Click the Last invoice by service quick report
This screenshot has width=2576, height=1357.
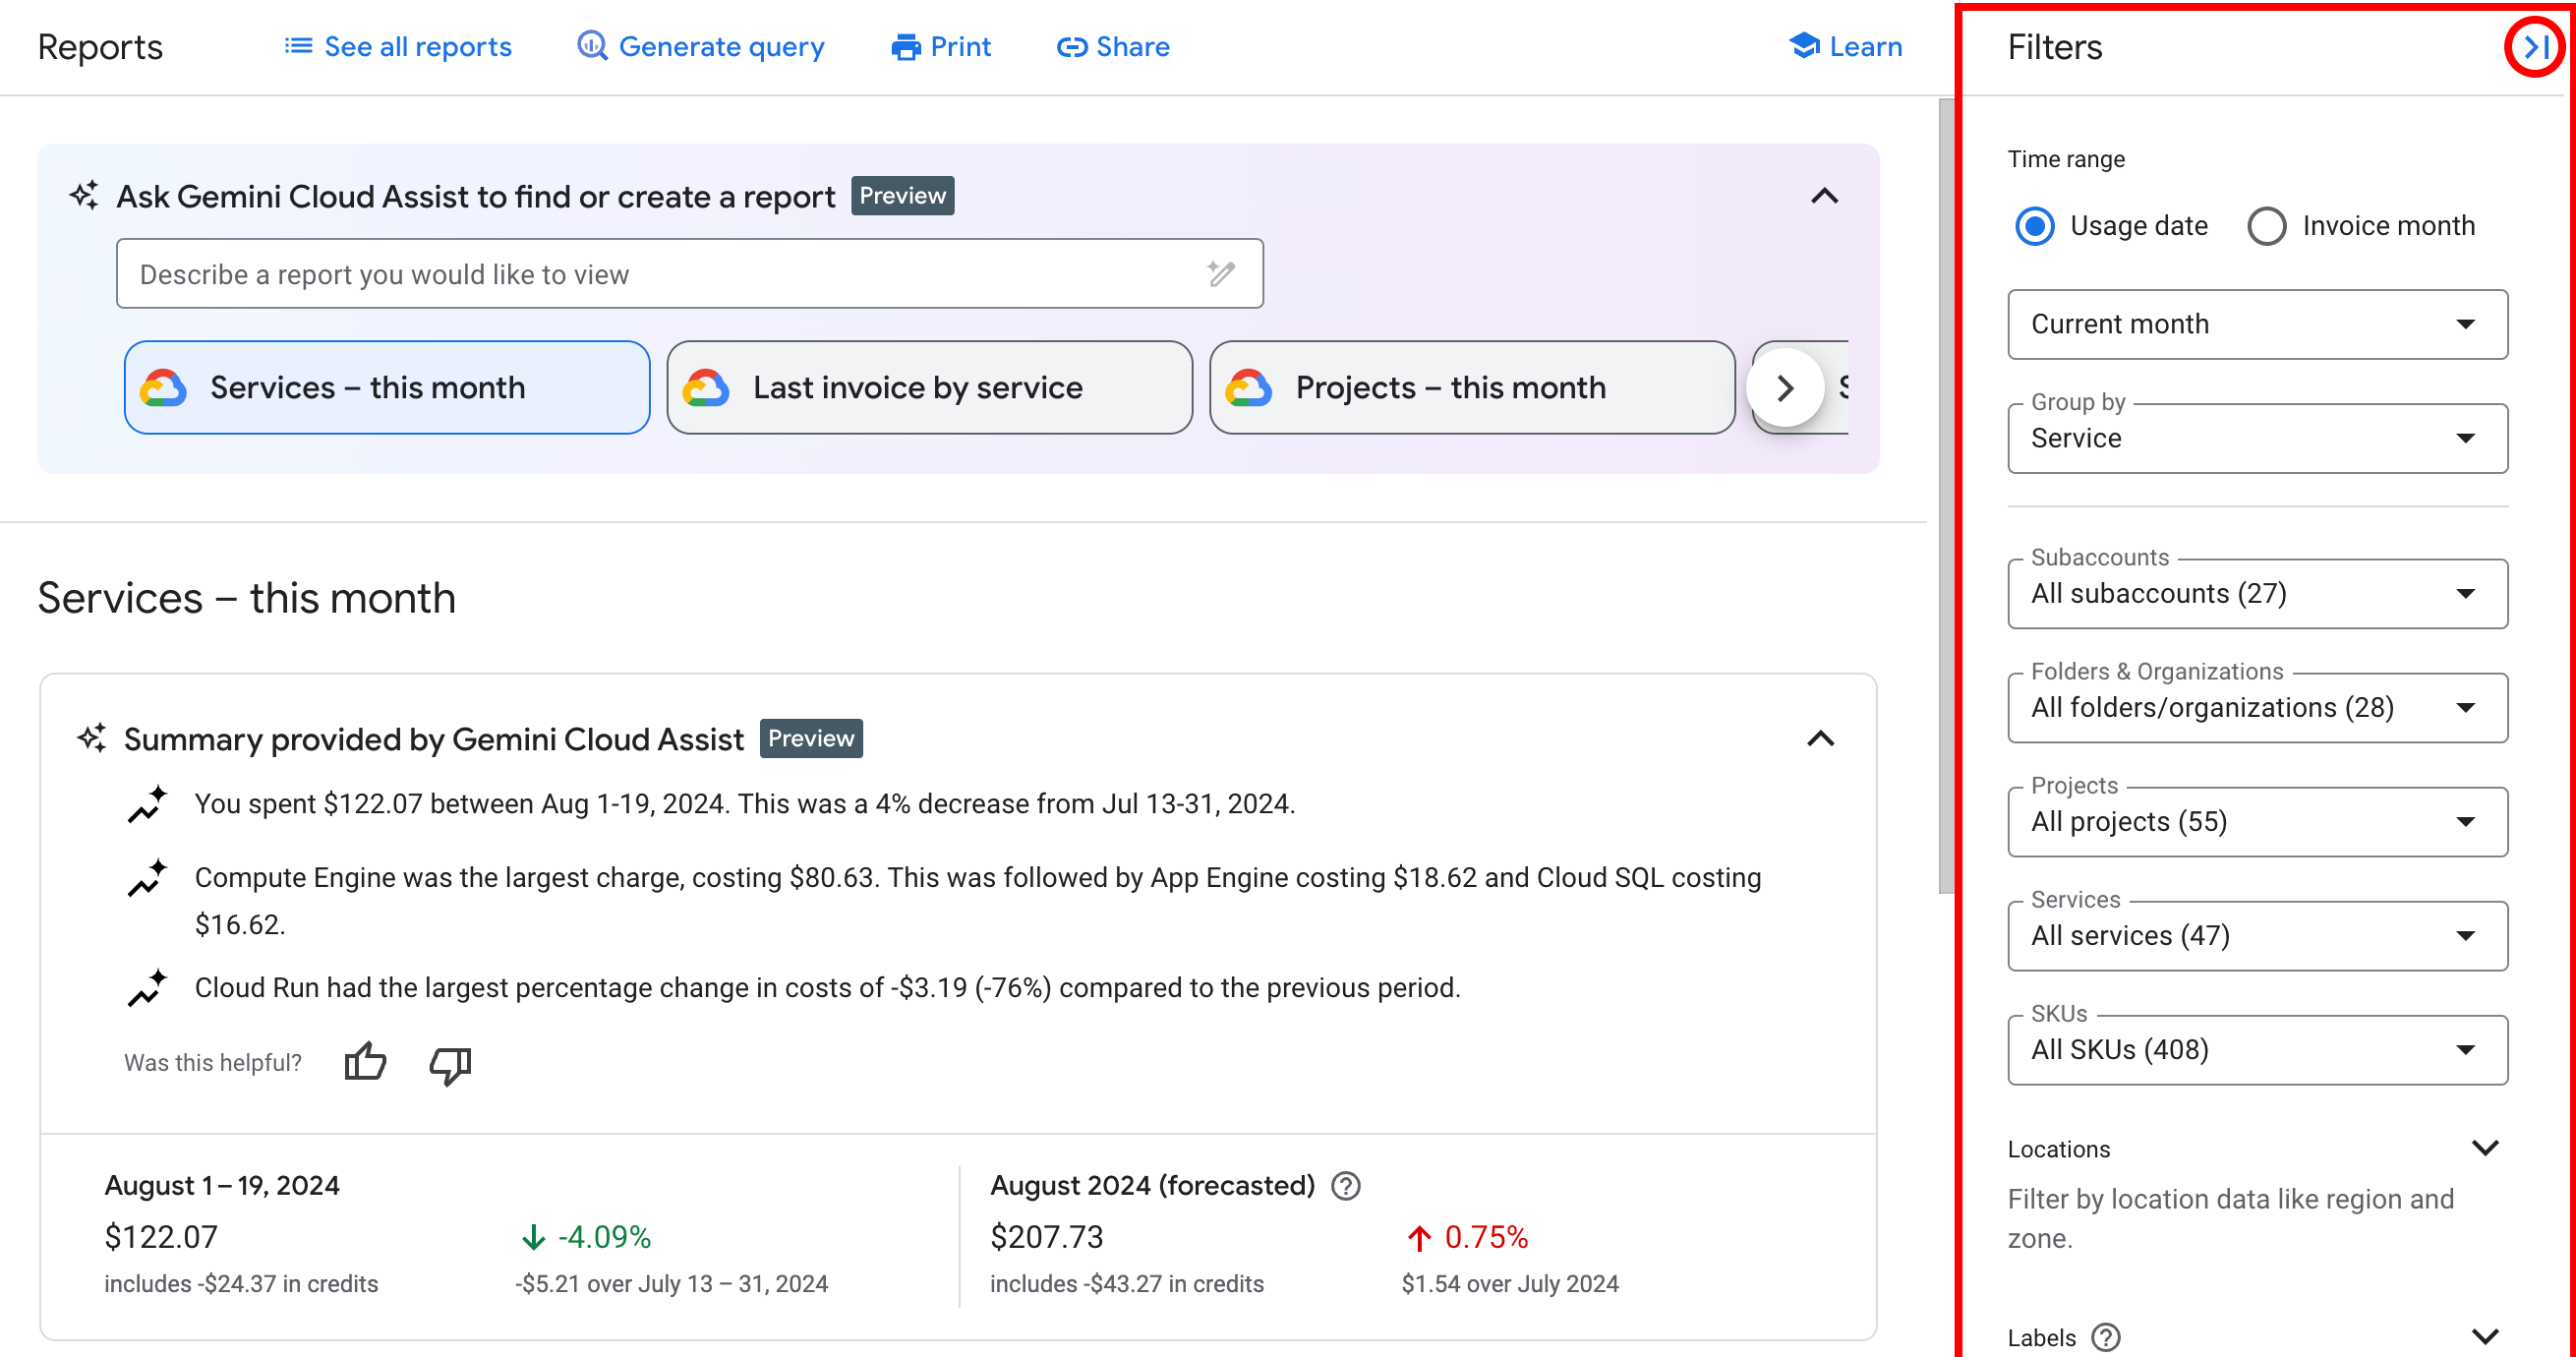928,387
